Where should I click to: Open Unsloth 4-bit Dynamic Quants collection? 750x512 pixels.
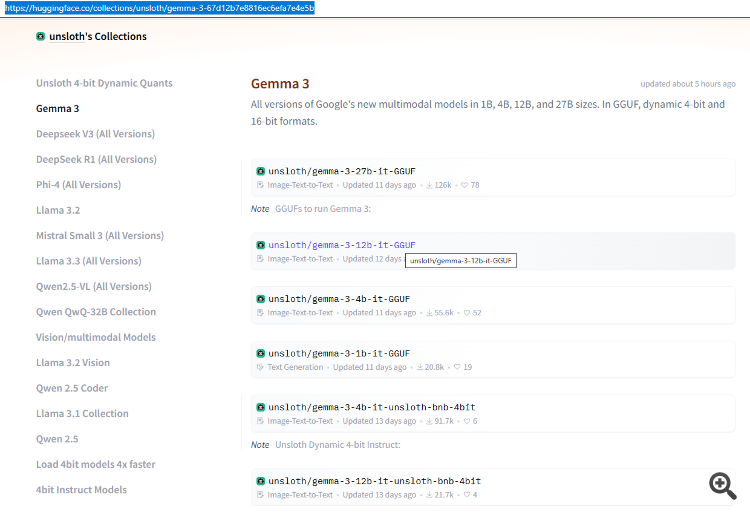tap(104, 83)
